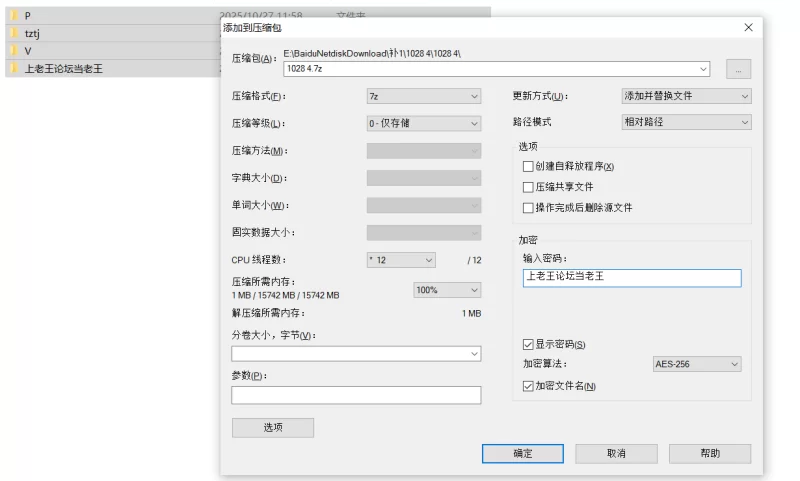This screenshot has width=800, height=481.
Task: Open the 压缩等级 dropdown showing 仅存储
Action: [x=423, y=123]
